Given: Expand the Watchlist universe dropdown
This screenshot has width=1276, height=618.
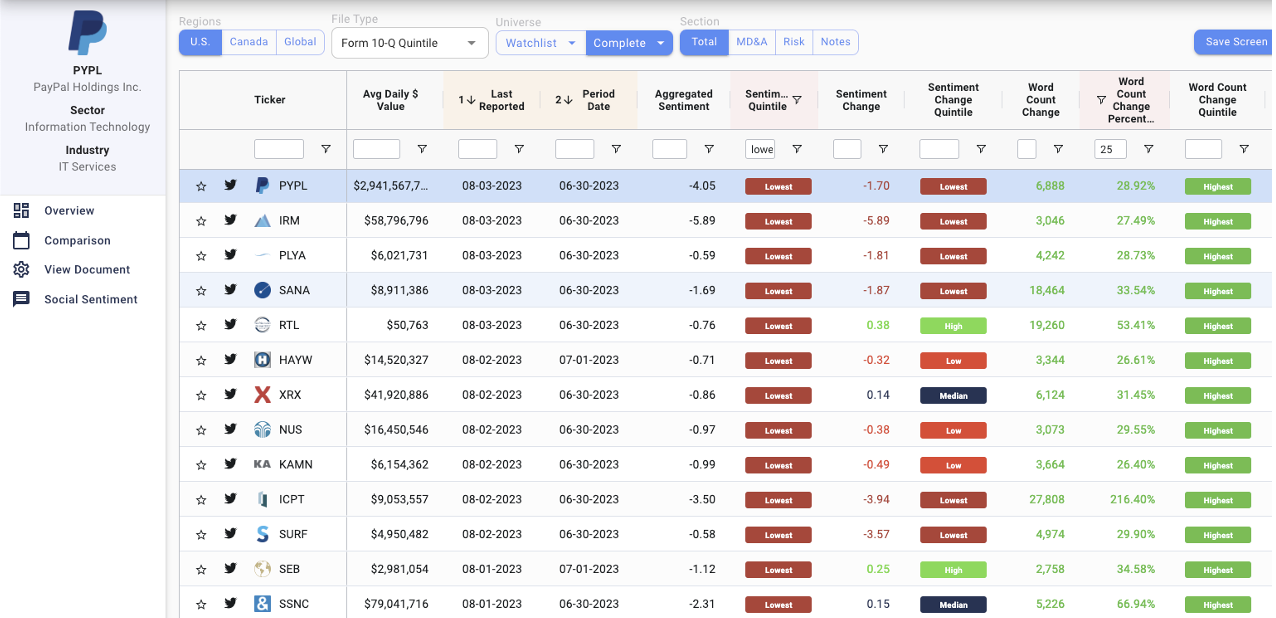Looking at the screenshot, I should (x=571, y=43).
